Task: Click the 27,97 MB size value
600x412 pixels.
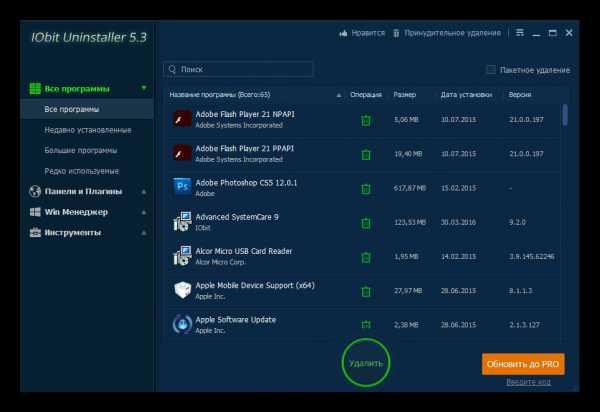Action: pyautogui.click(x=408, y=291)
